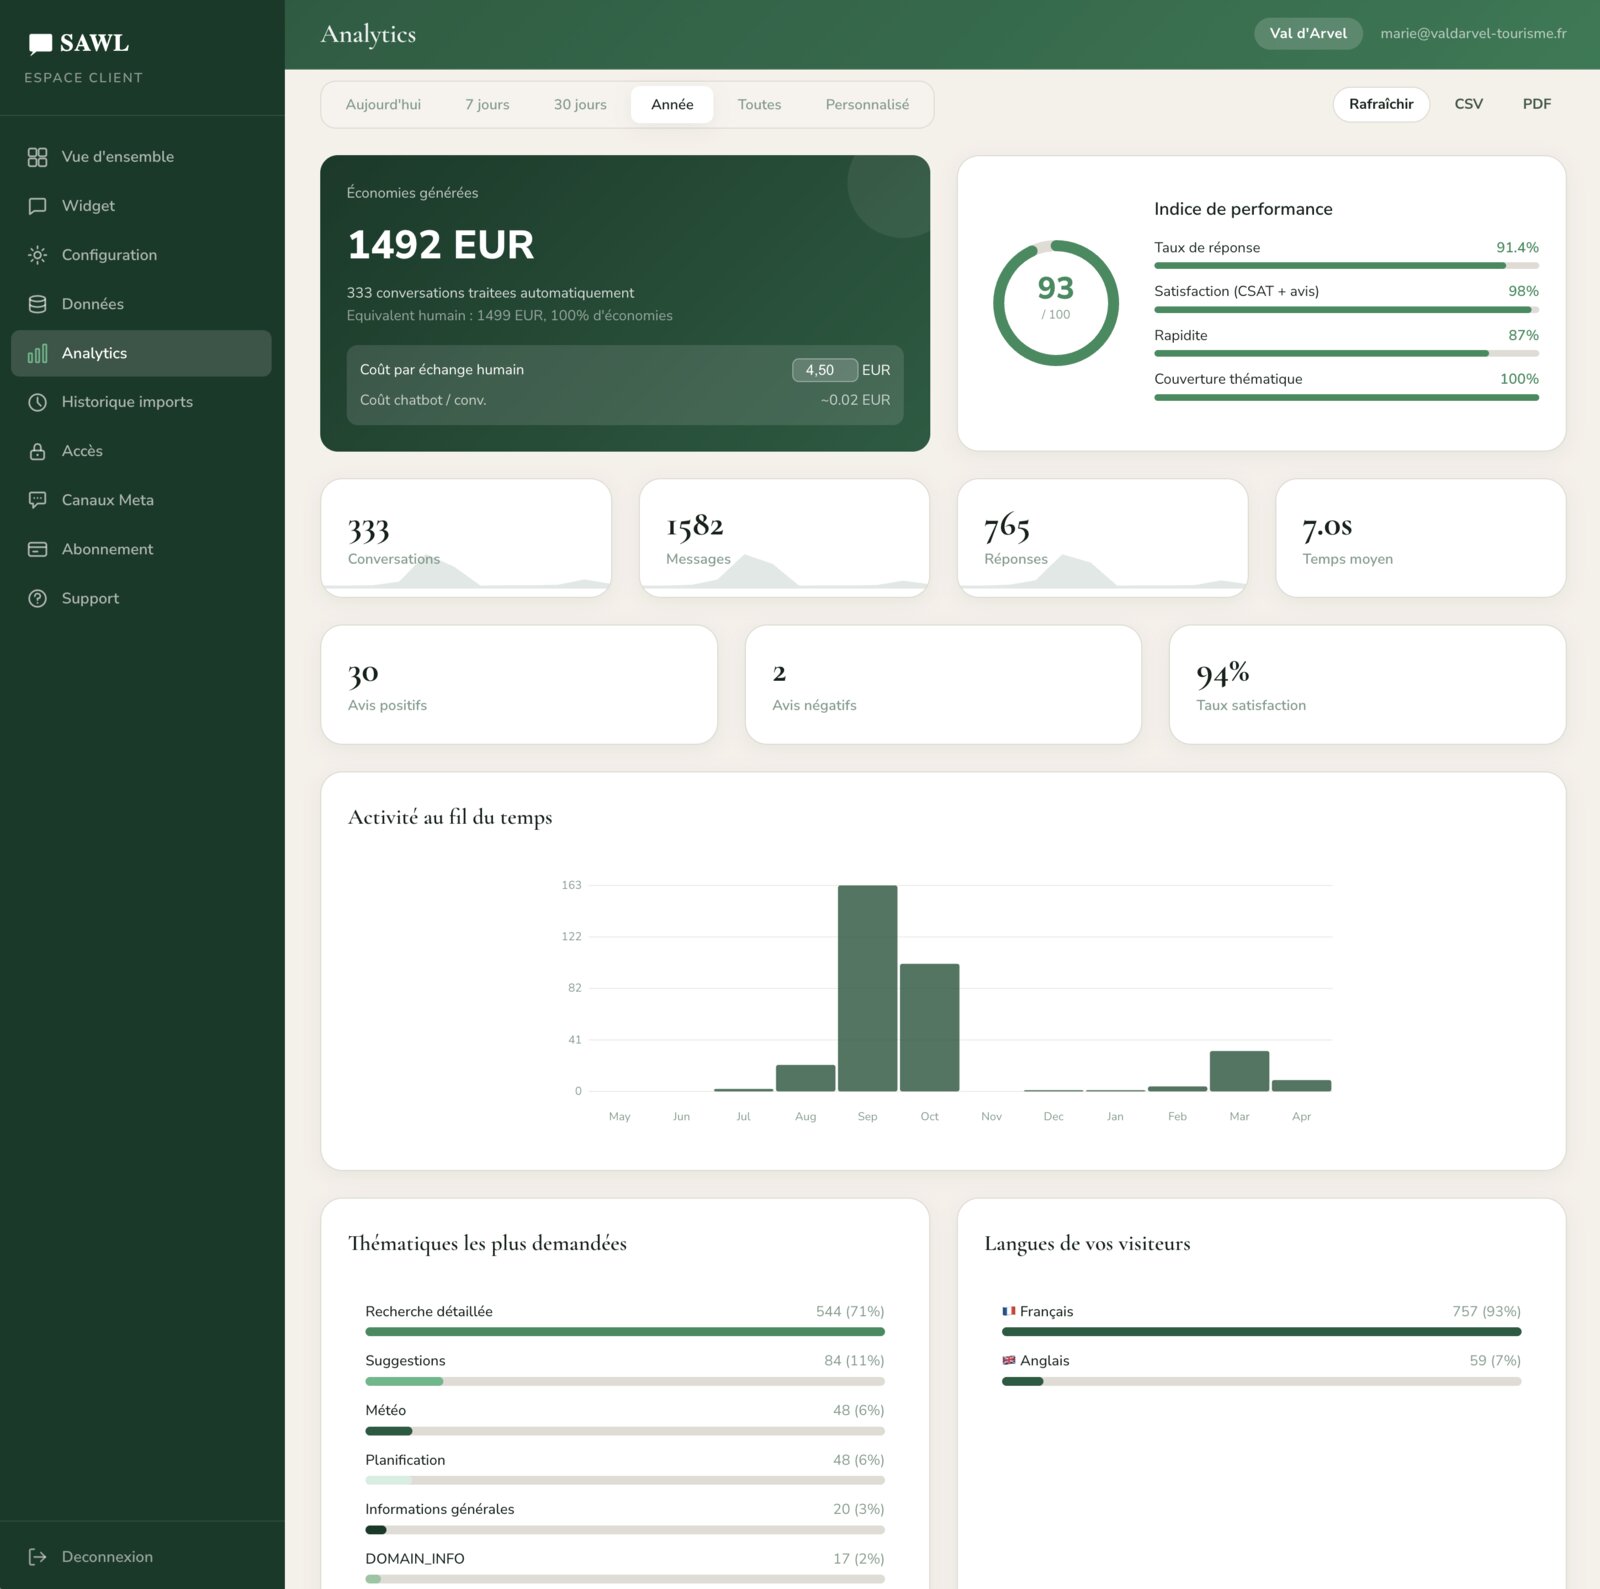The image size is (1600, 1589).
Task: Select the Toutes period tab
Action: (x=759, y=105)
